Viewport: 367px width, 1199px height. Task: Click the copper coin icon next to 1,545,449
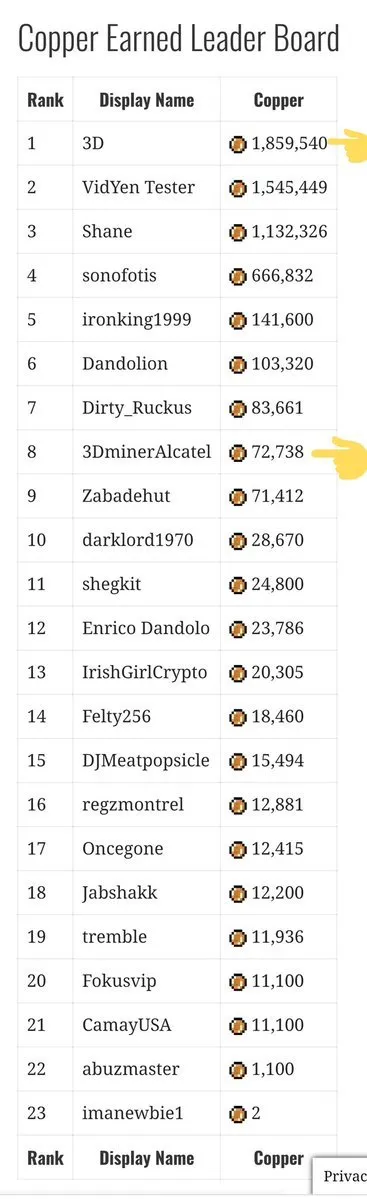[238, 188]
